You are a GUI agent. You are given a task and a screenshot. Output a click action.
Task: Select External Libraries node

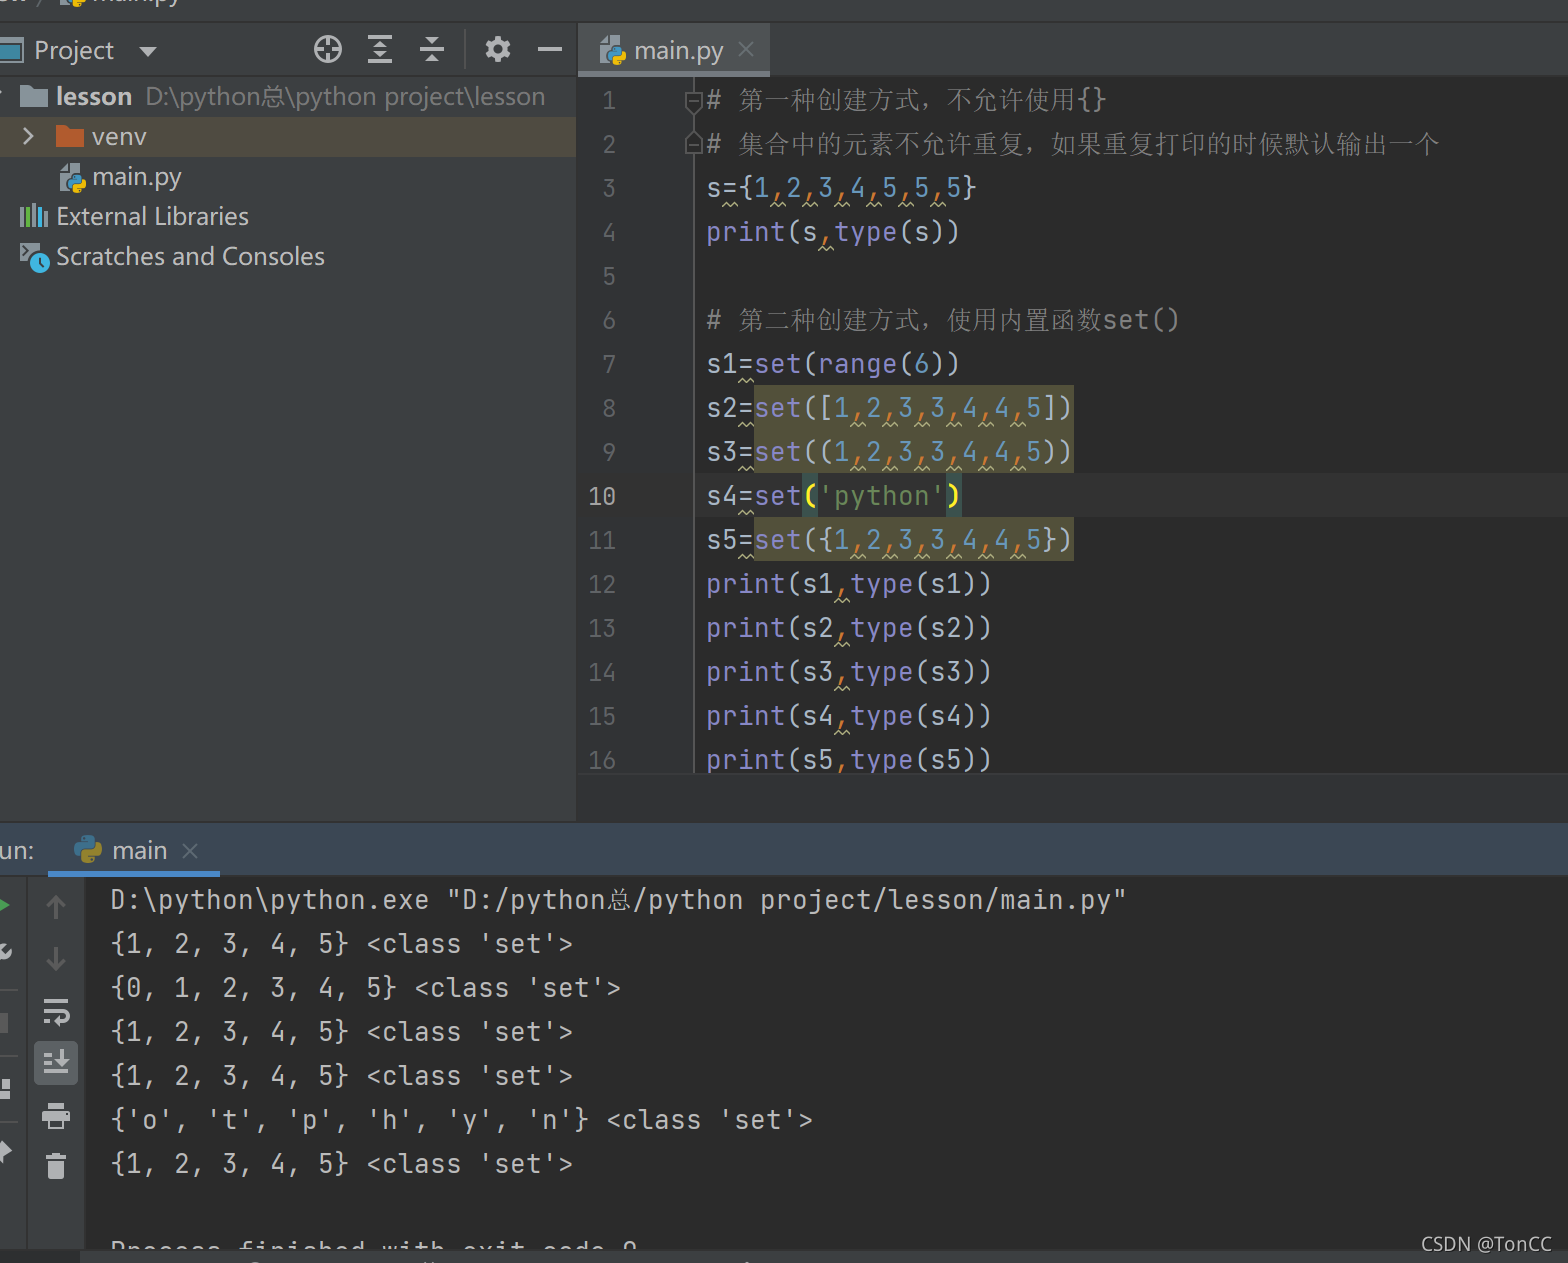pyautogui.click(x=134, y=216)
